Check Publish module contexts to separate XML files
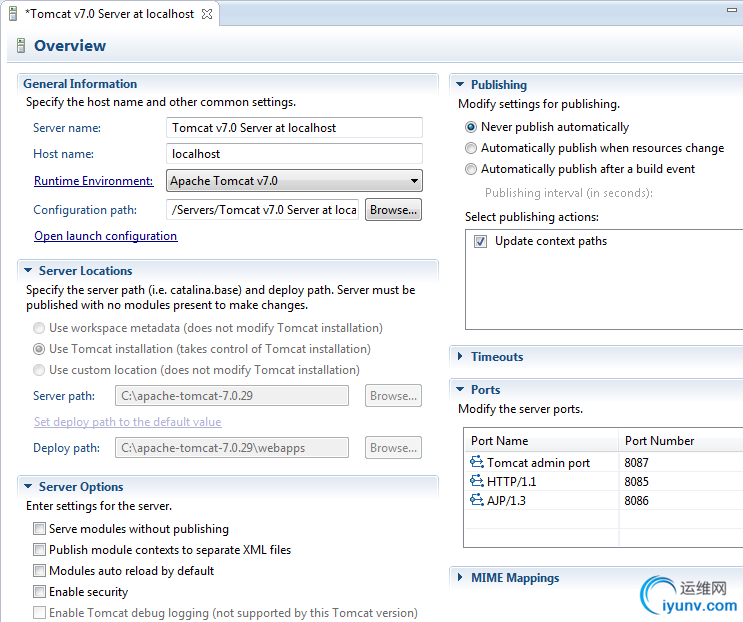The width and height of the screenshot is (743, 622). coord(39,550)
